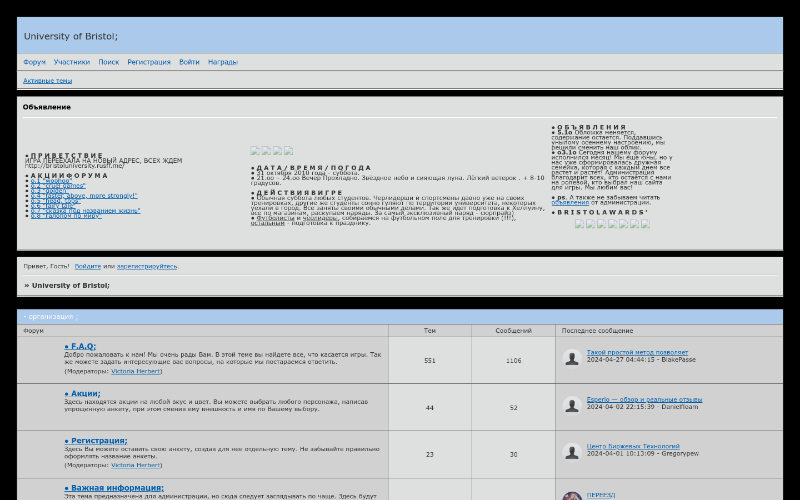
Task: Click the avatar in the Важная информация row
Action: [x=571, y=495]
